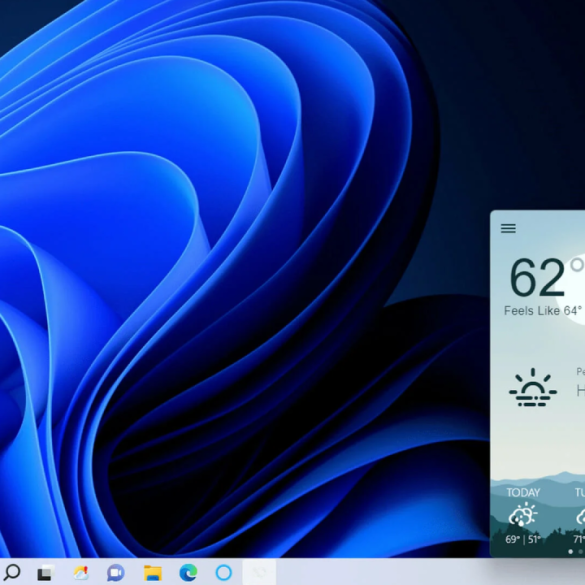Launch Microsoft Edge from the taskbar
The image size is (585, 585).
click(x=188, y=573)
